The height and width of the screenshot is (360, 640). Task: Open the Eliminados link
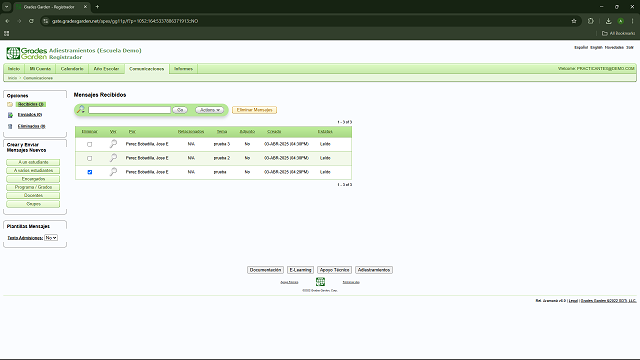[x=31, y=127]
